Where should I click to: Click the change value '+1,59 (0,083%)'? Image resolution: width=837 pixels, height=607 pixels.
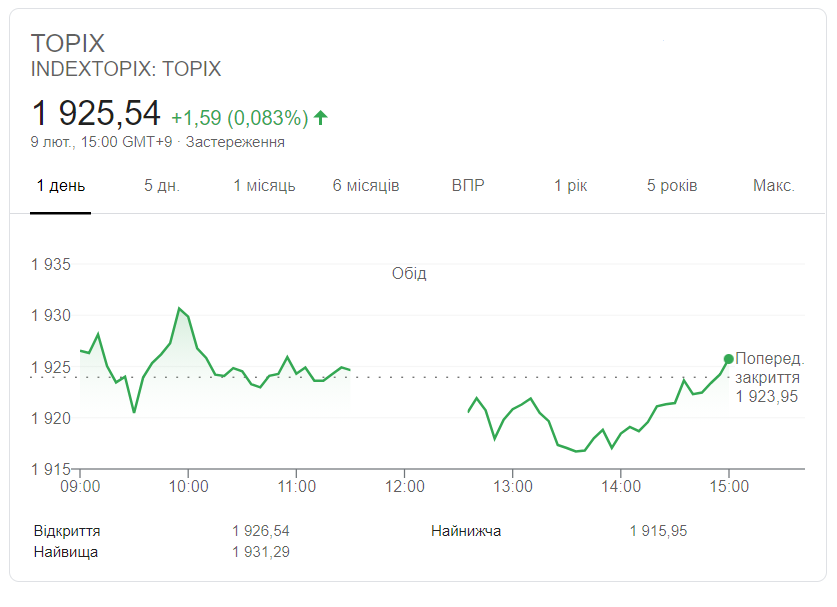pos(240,118)
